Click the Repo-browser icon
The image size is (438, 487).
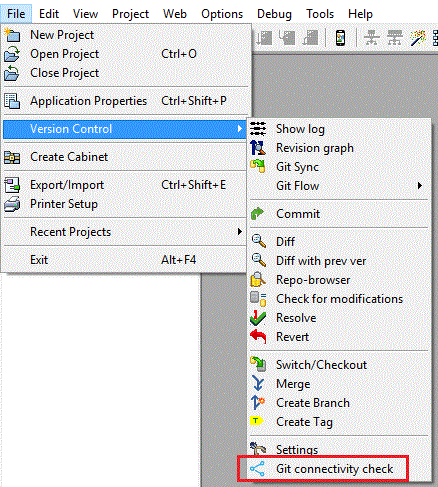(258, 280)
